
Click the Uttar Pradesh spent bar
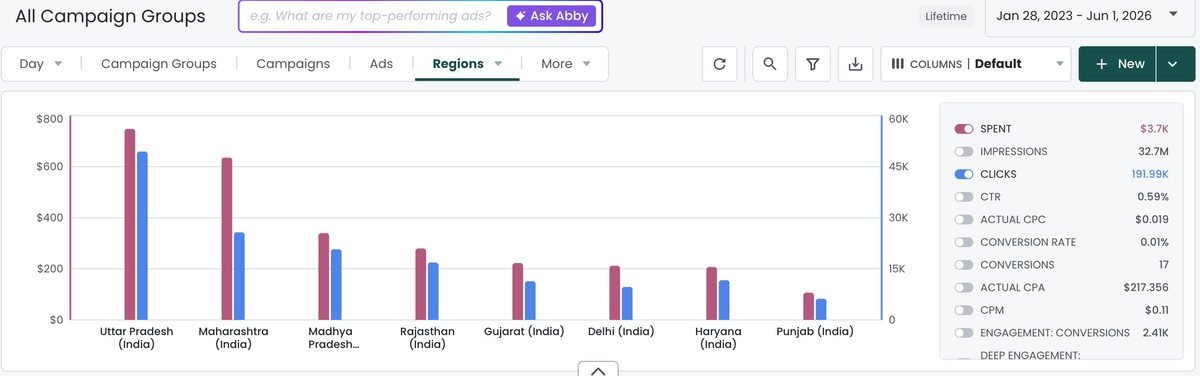click(x=130, y=224)
